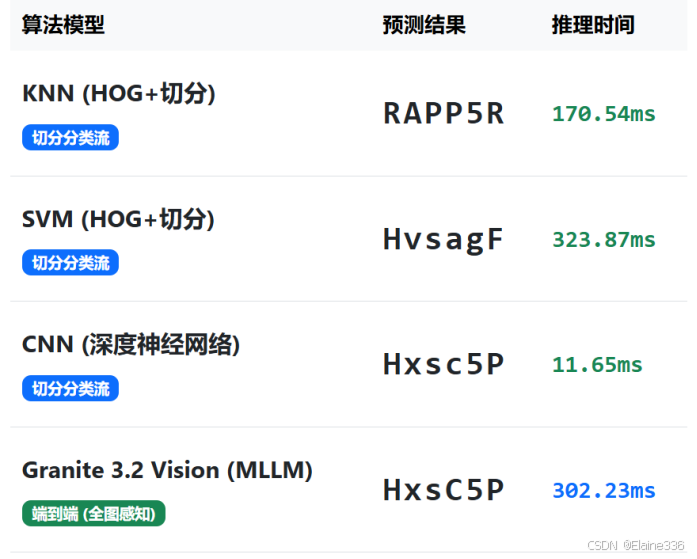Select the KNN (HOG+切分) model name
This screenshot has height=559, width=697.
(x=119, y=93)
